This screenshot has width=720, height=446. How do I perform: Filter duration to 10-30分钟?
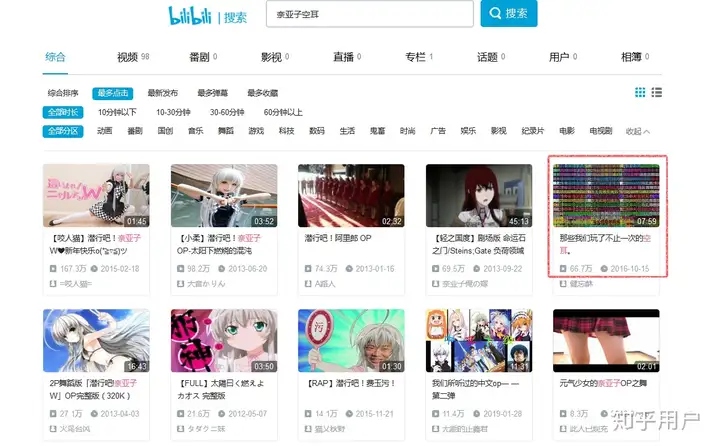pos(173,112)
